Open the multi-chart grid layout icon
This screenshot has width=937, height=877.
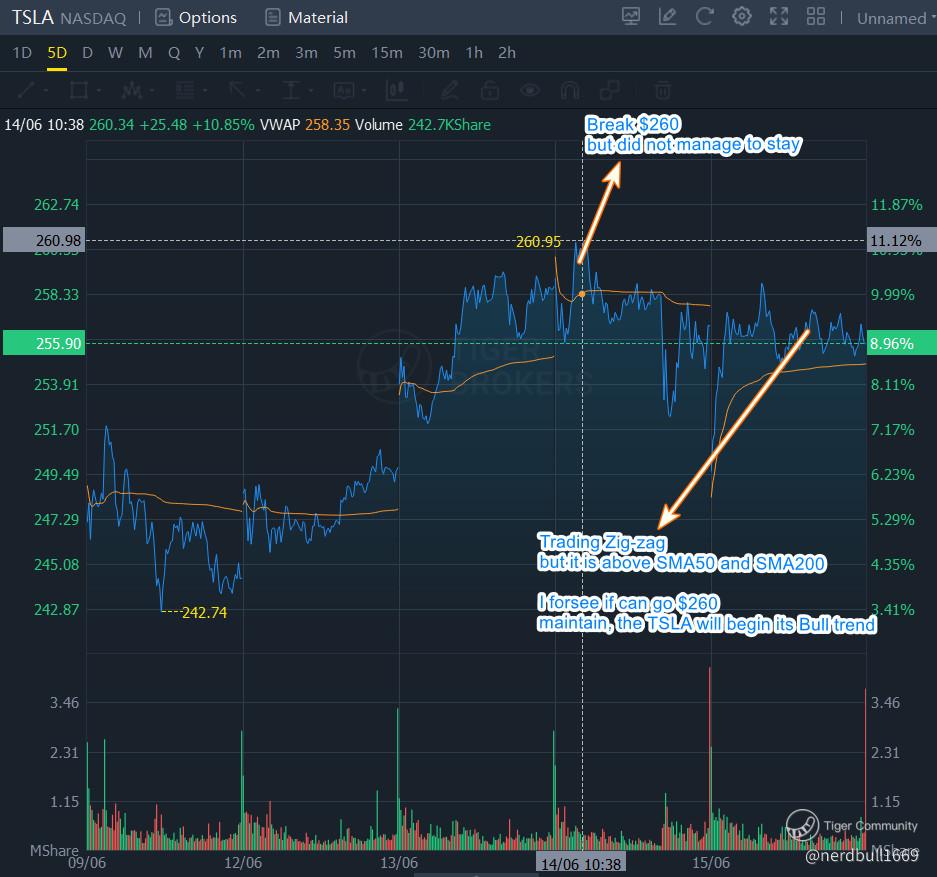(x=816, y=17)
